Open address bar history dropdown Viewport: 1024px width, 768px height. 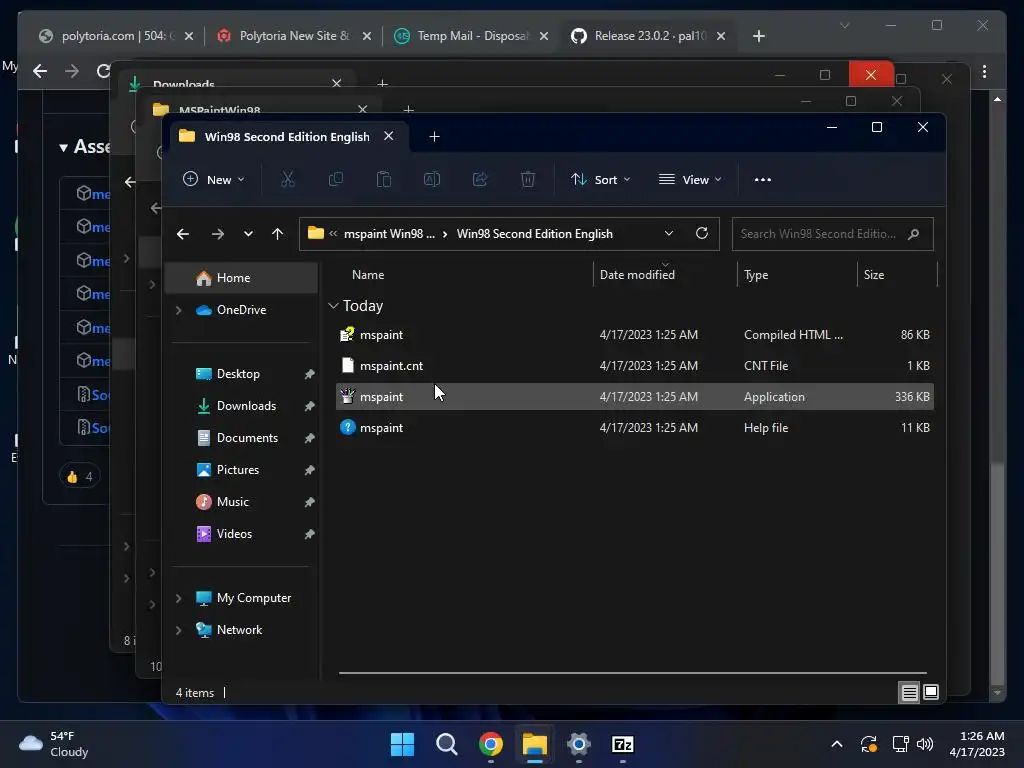click(669, 233)
